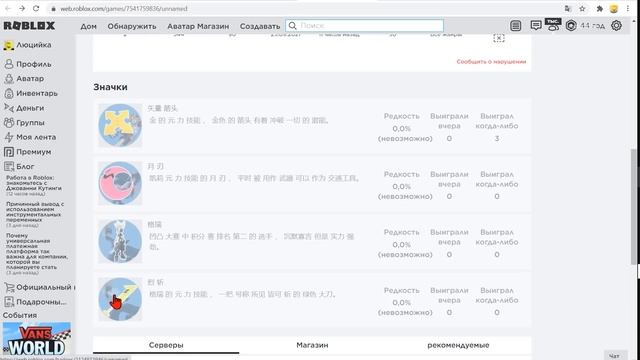
Task: Open blog post Причинный вывод
Action: pos(35,214)
